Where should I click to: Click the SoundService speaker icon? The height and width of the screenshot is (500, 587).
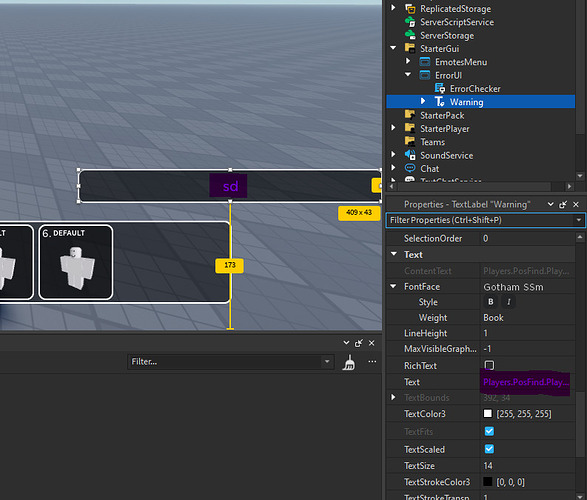point(410,155)
